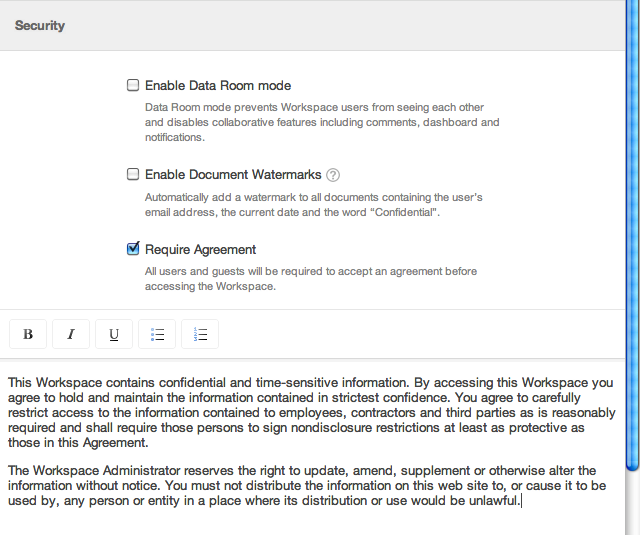Screen dimensions: 640x535
Task: Apply italic formatting with the I button
Action: (x=71, y=334)
